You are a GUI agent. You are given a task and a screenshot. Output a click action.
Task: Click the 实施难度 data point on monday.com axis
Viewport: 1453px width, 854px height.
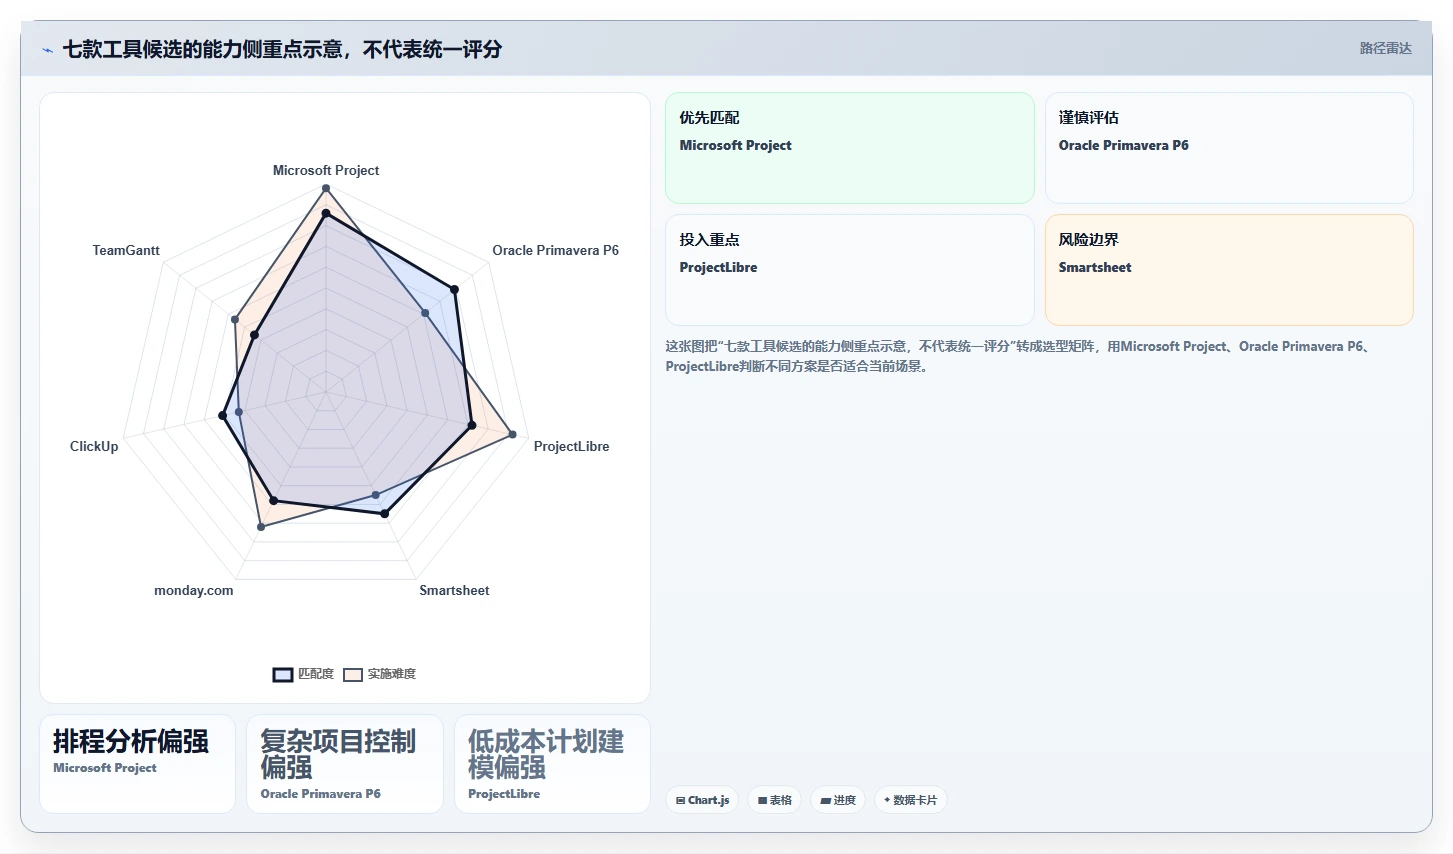pos(261,526)
